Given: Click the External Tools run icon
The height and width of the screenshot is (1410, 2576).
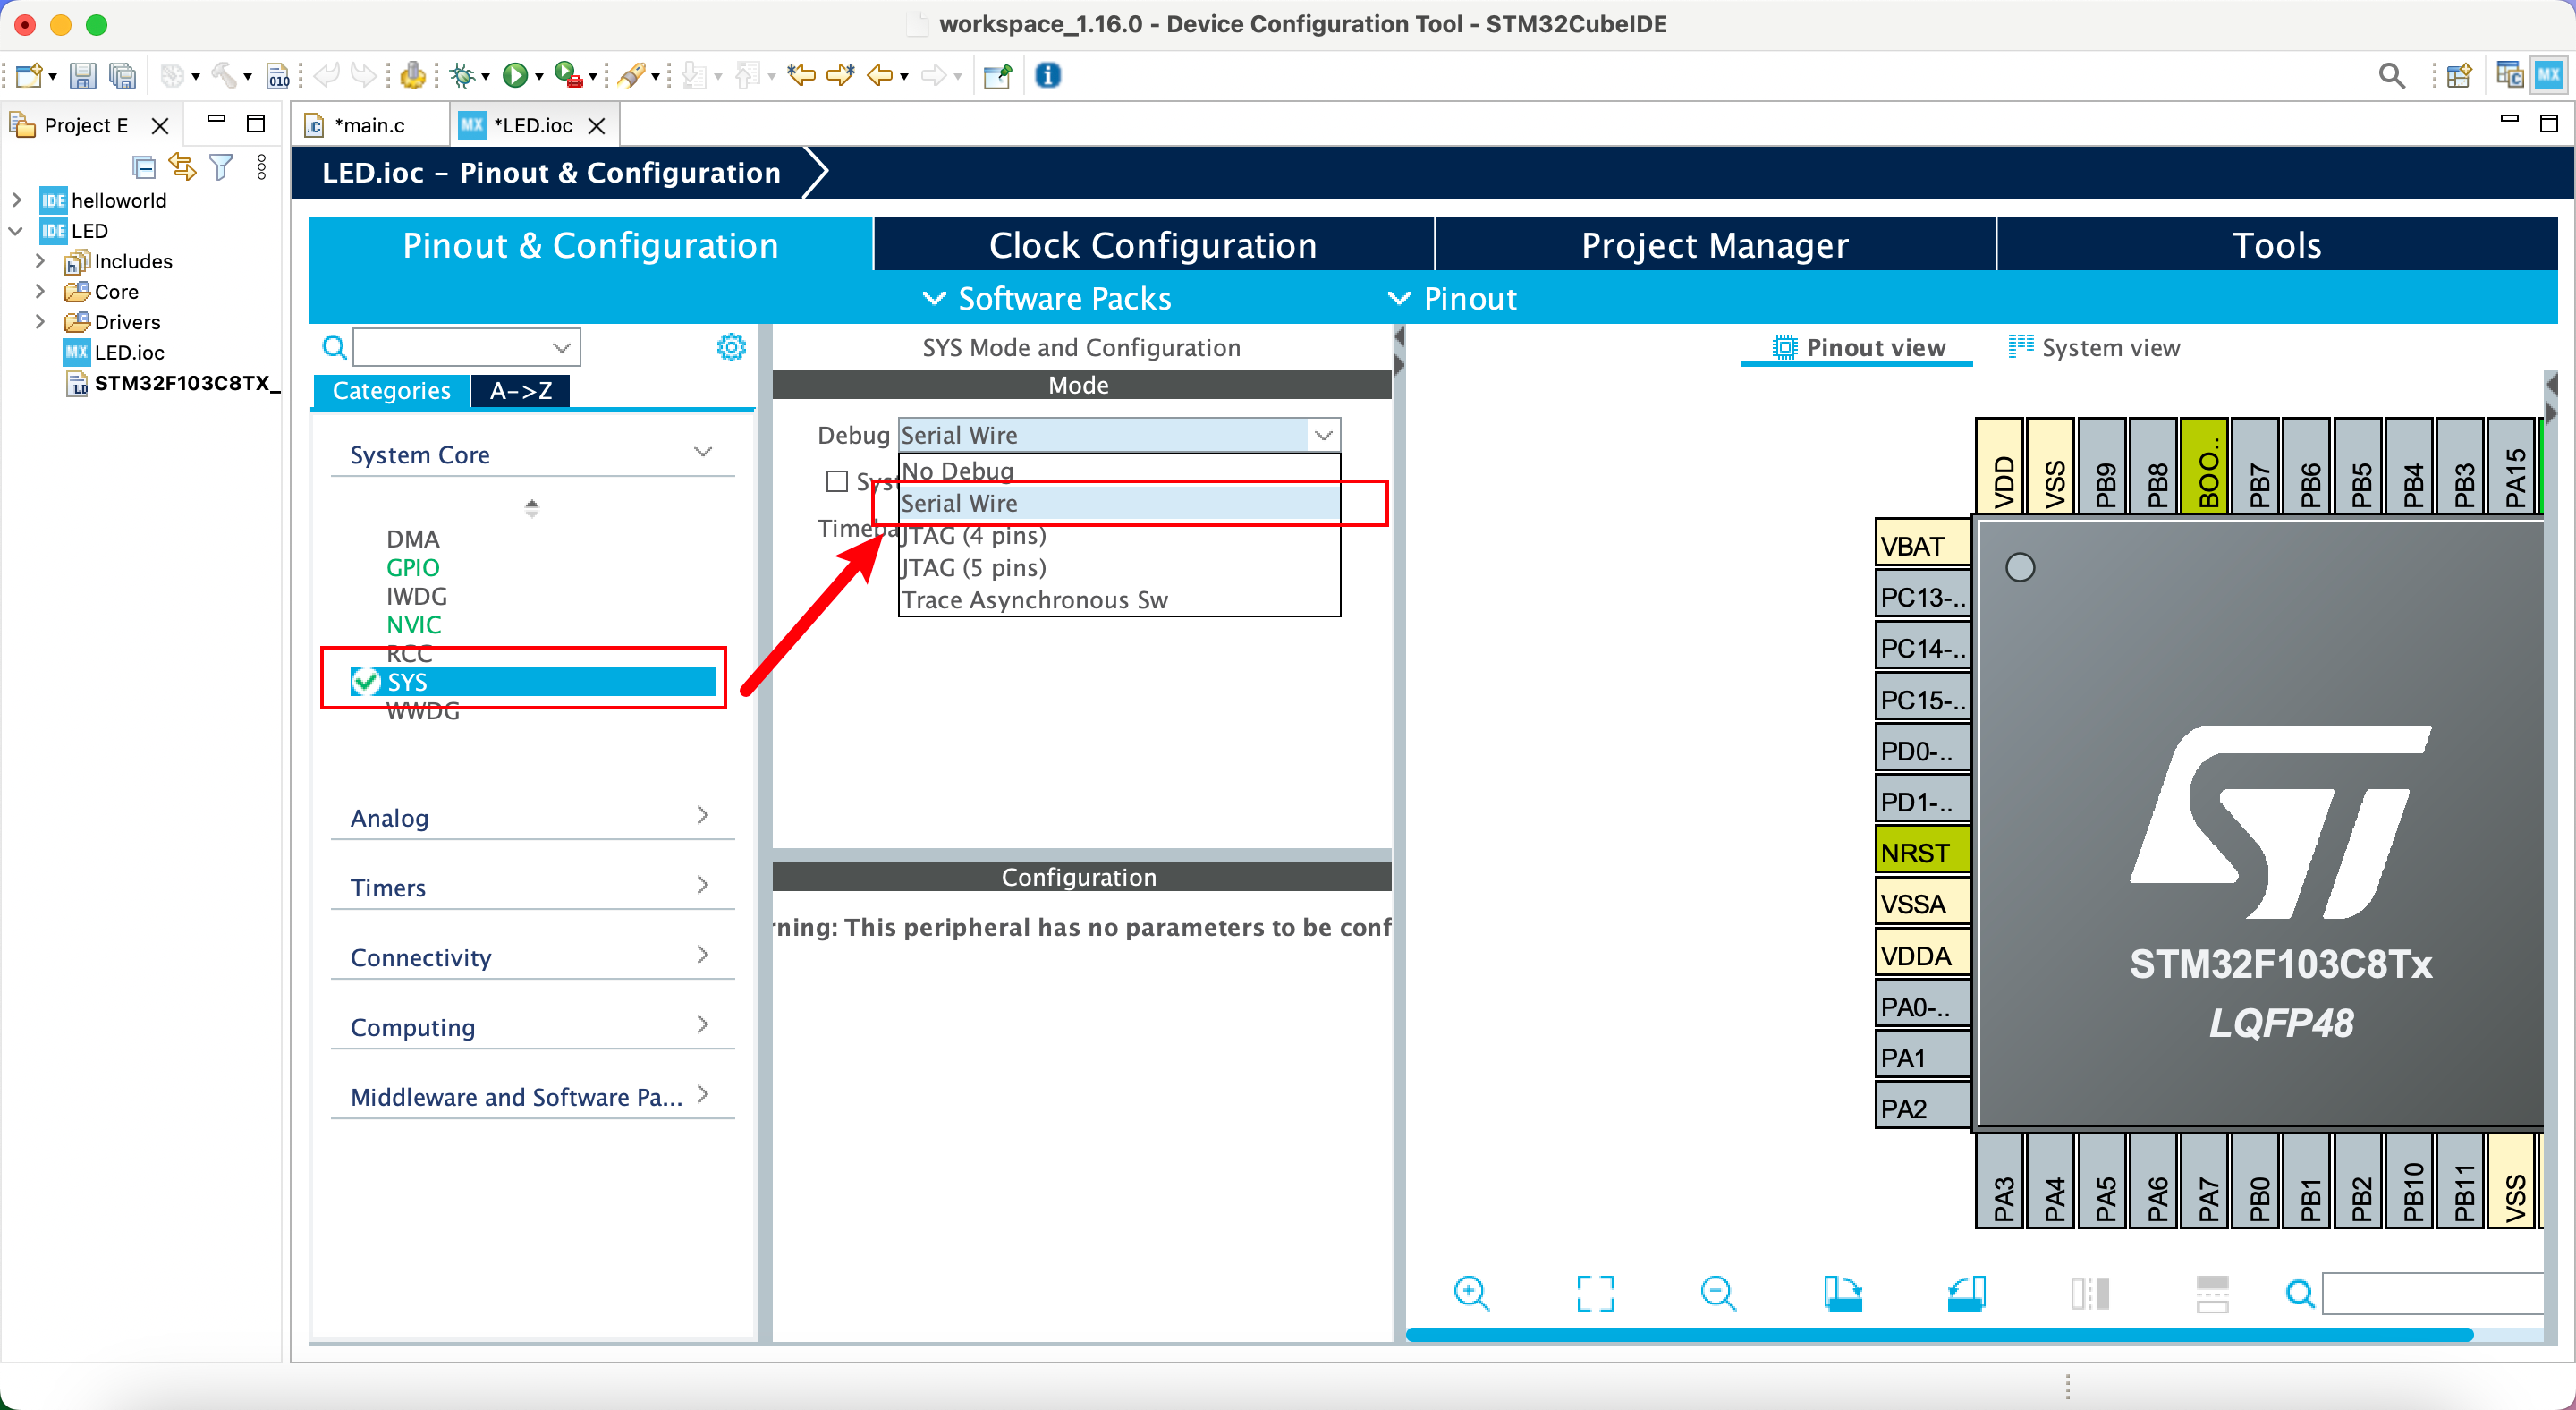Looking at the screenshot, I should tap(567, 75).
